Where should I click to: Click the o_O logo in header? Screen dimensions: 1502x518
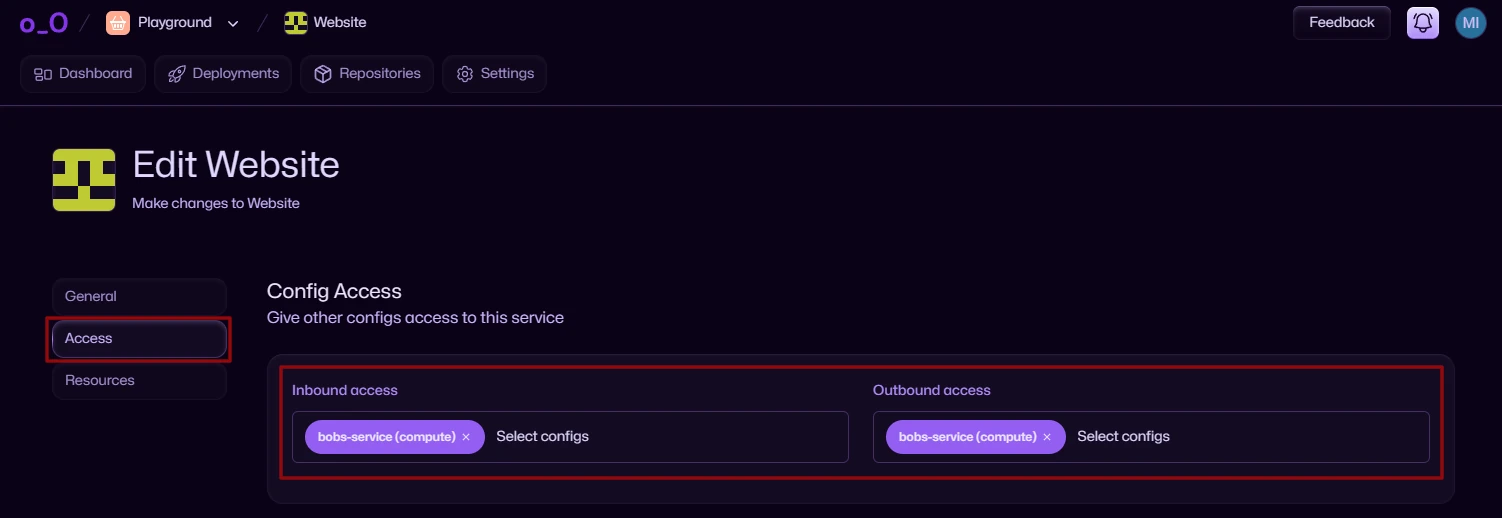[x=44, y=23]
